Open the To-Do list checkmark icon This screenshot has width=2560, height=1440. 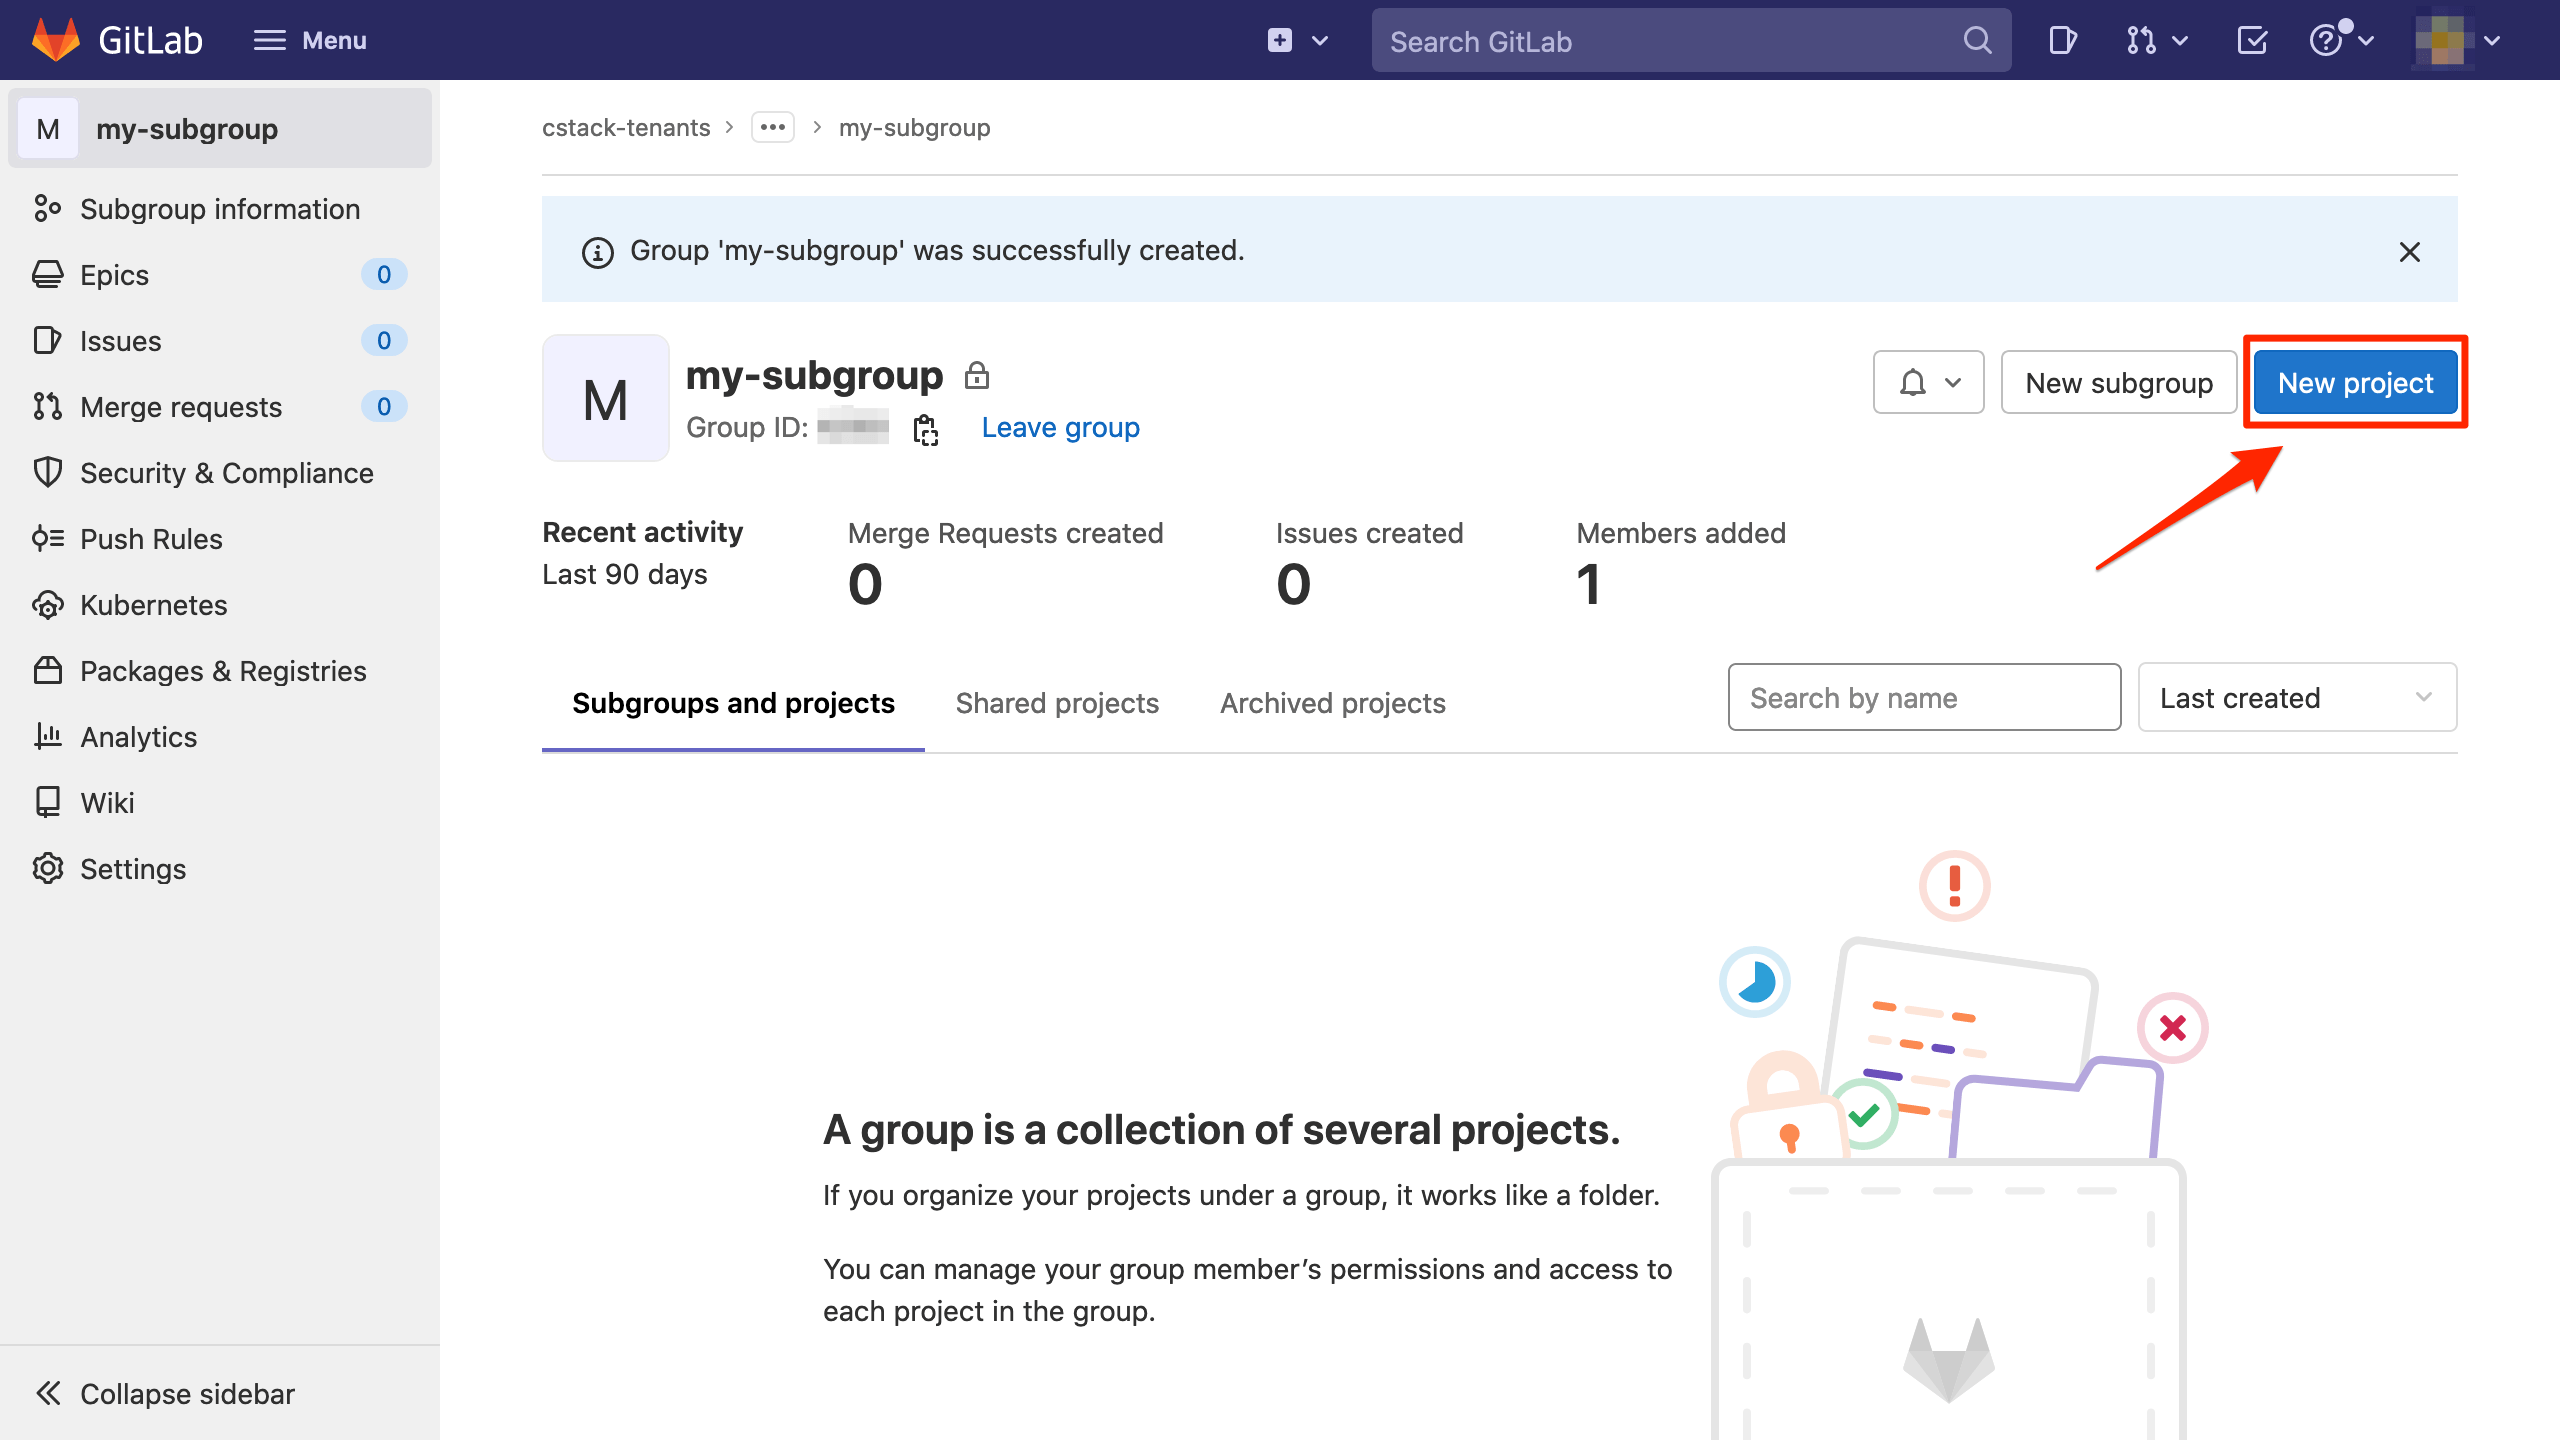(x=2252, y=41)
